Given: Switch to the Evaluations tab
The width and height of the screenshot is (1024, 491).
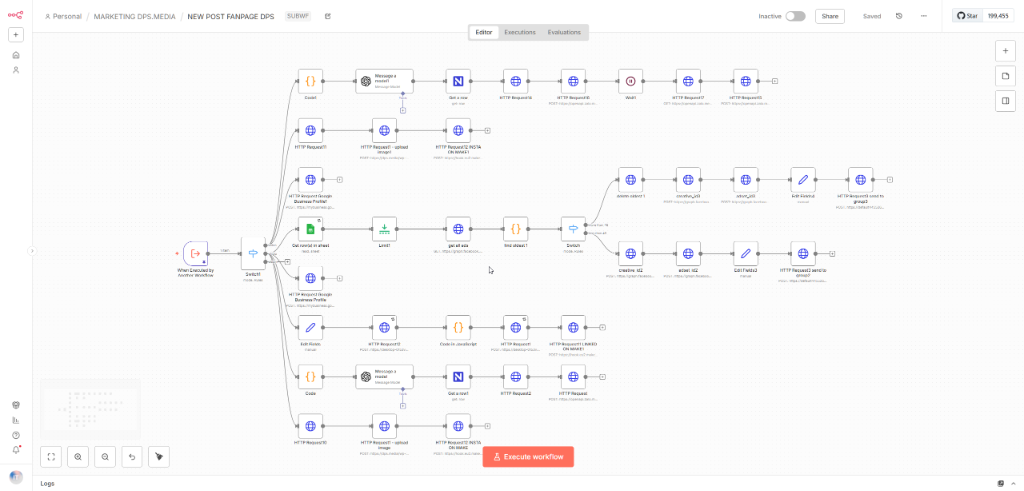Looking at the screenshot, I should click(x=564, y=32).
